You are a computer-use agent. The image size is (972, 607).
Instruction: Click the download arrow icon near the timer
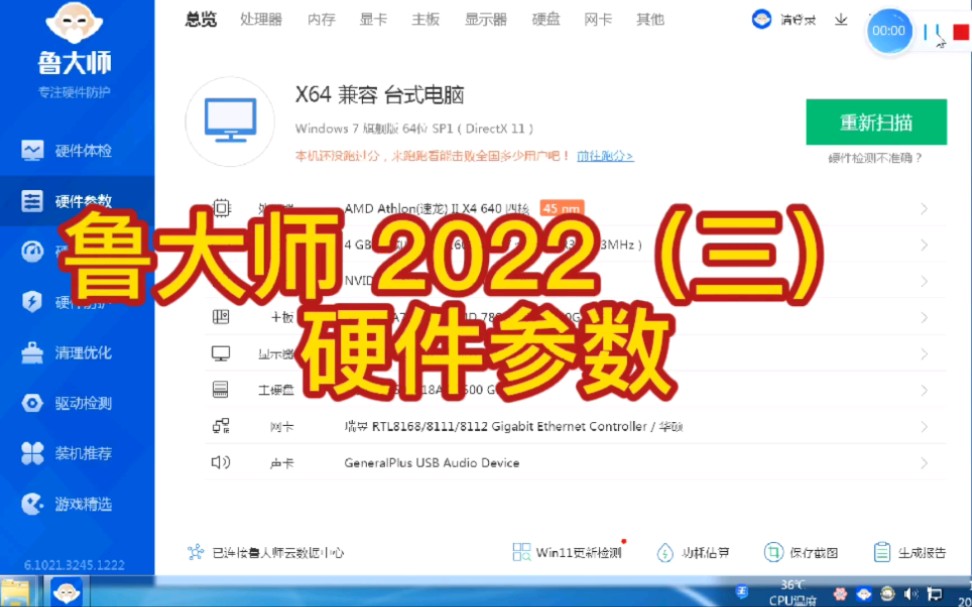click(842, 20)
